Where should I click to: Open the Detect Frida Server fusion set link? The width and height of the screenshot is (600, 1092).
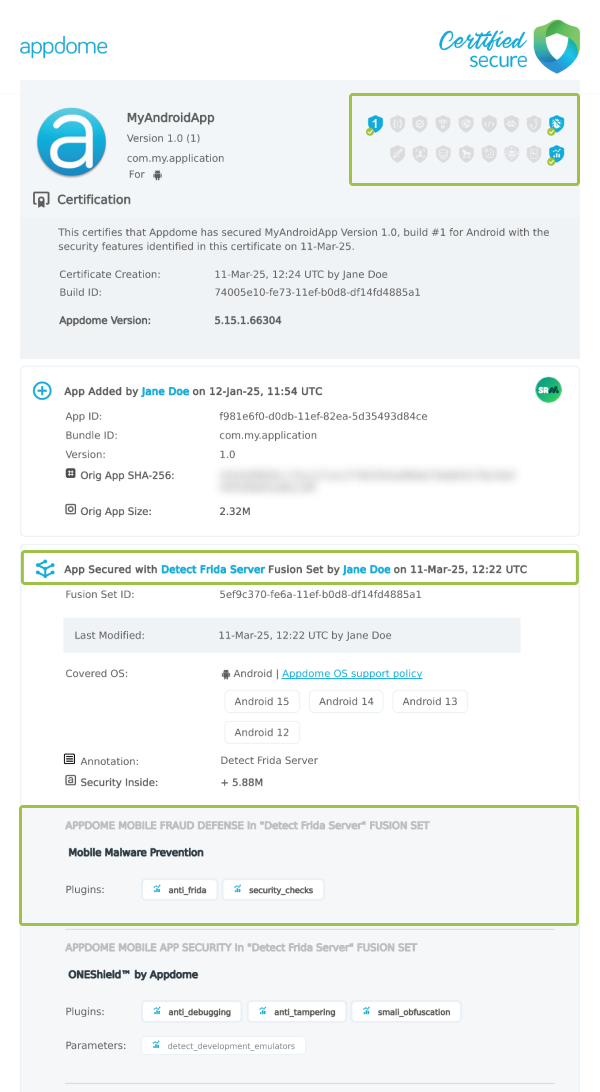pos(213,569)
